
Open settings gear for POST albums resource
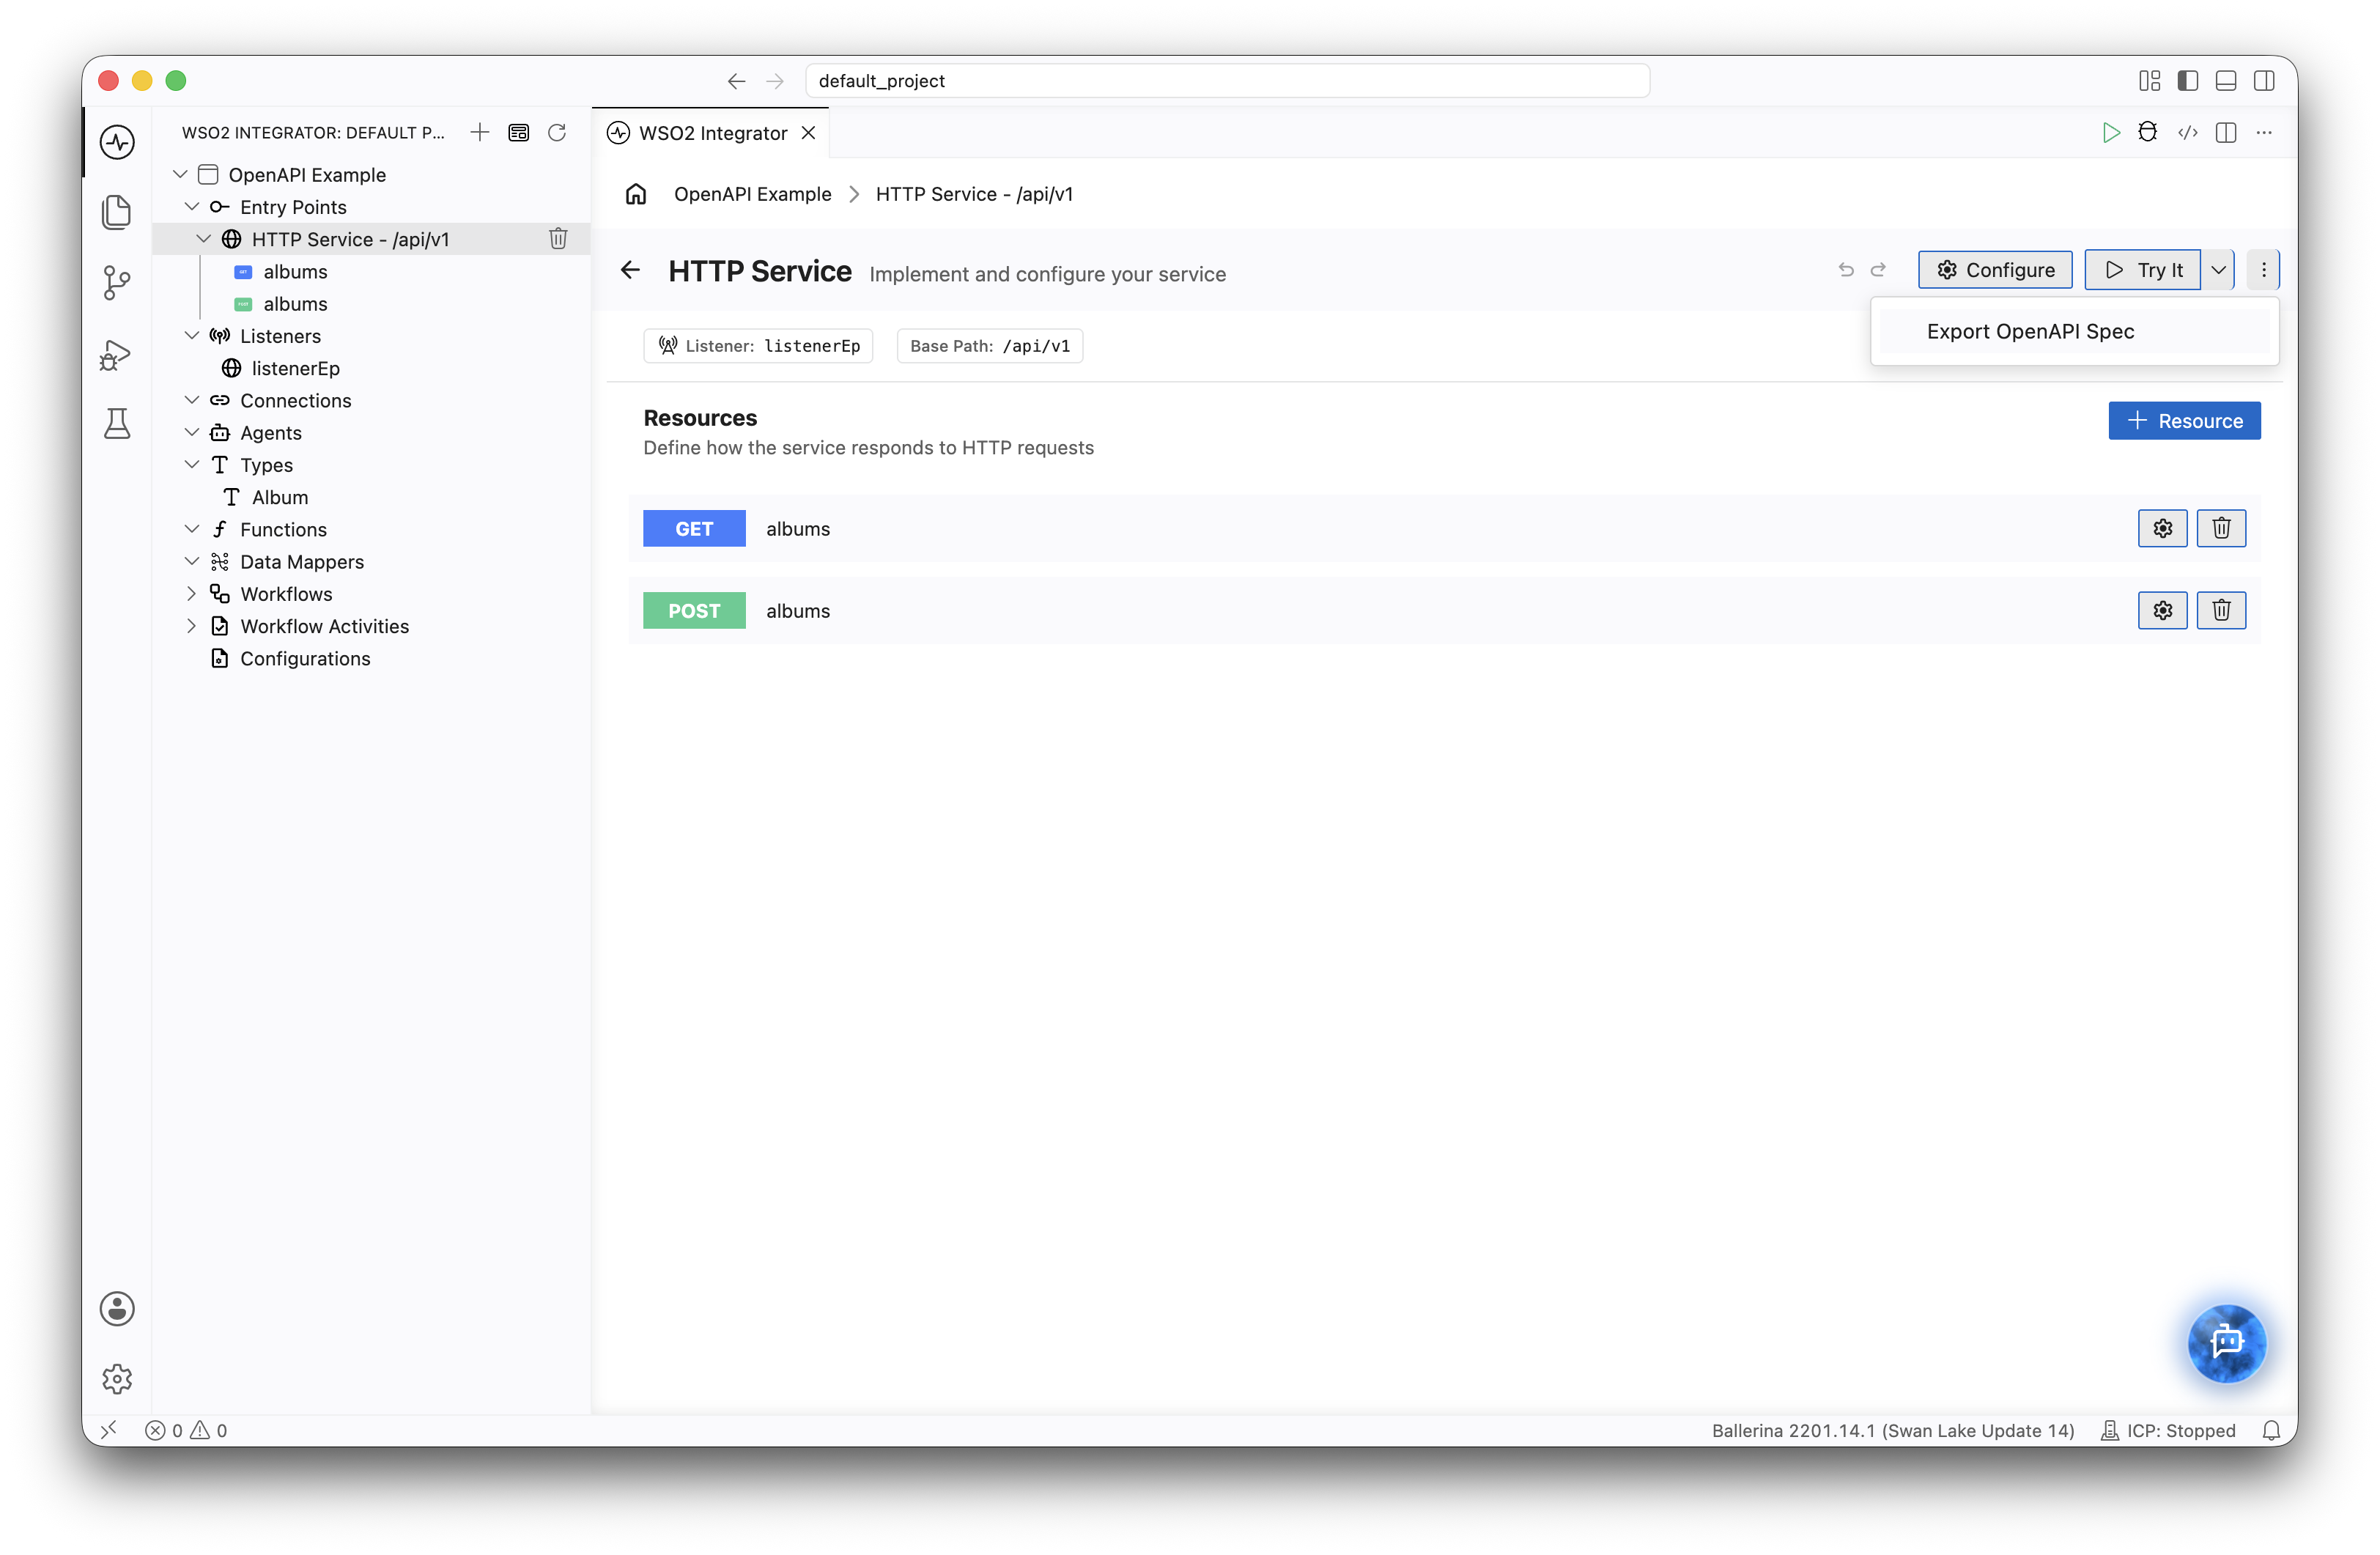click(x=2162, y=610)
